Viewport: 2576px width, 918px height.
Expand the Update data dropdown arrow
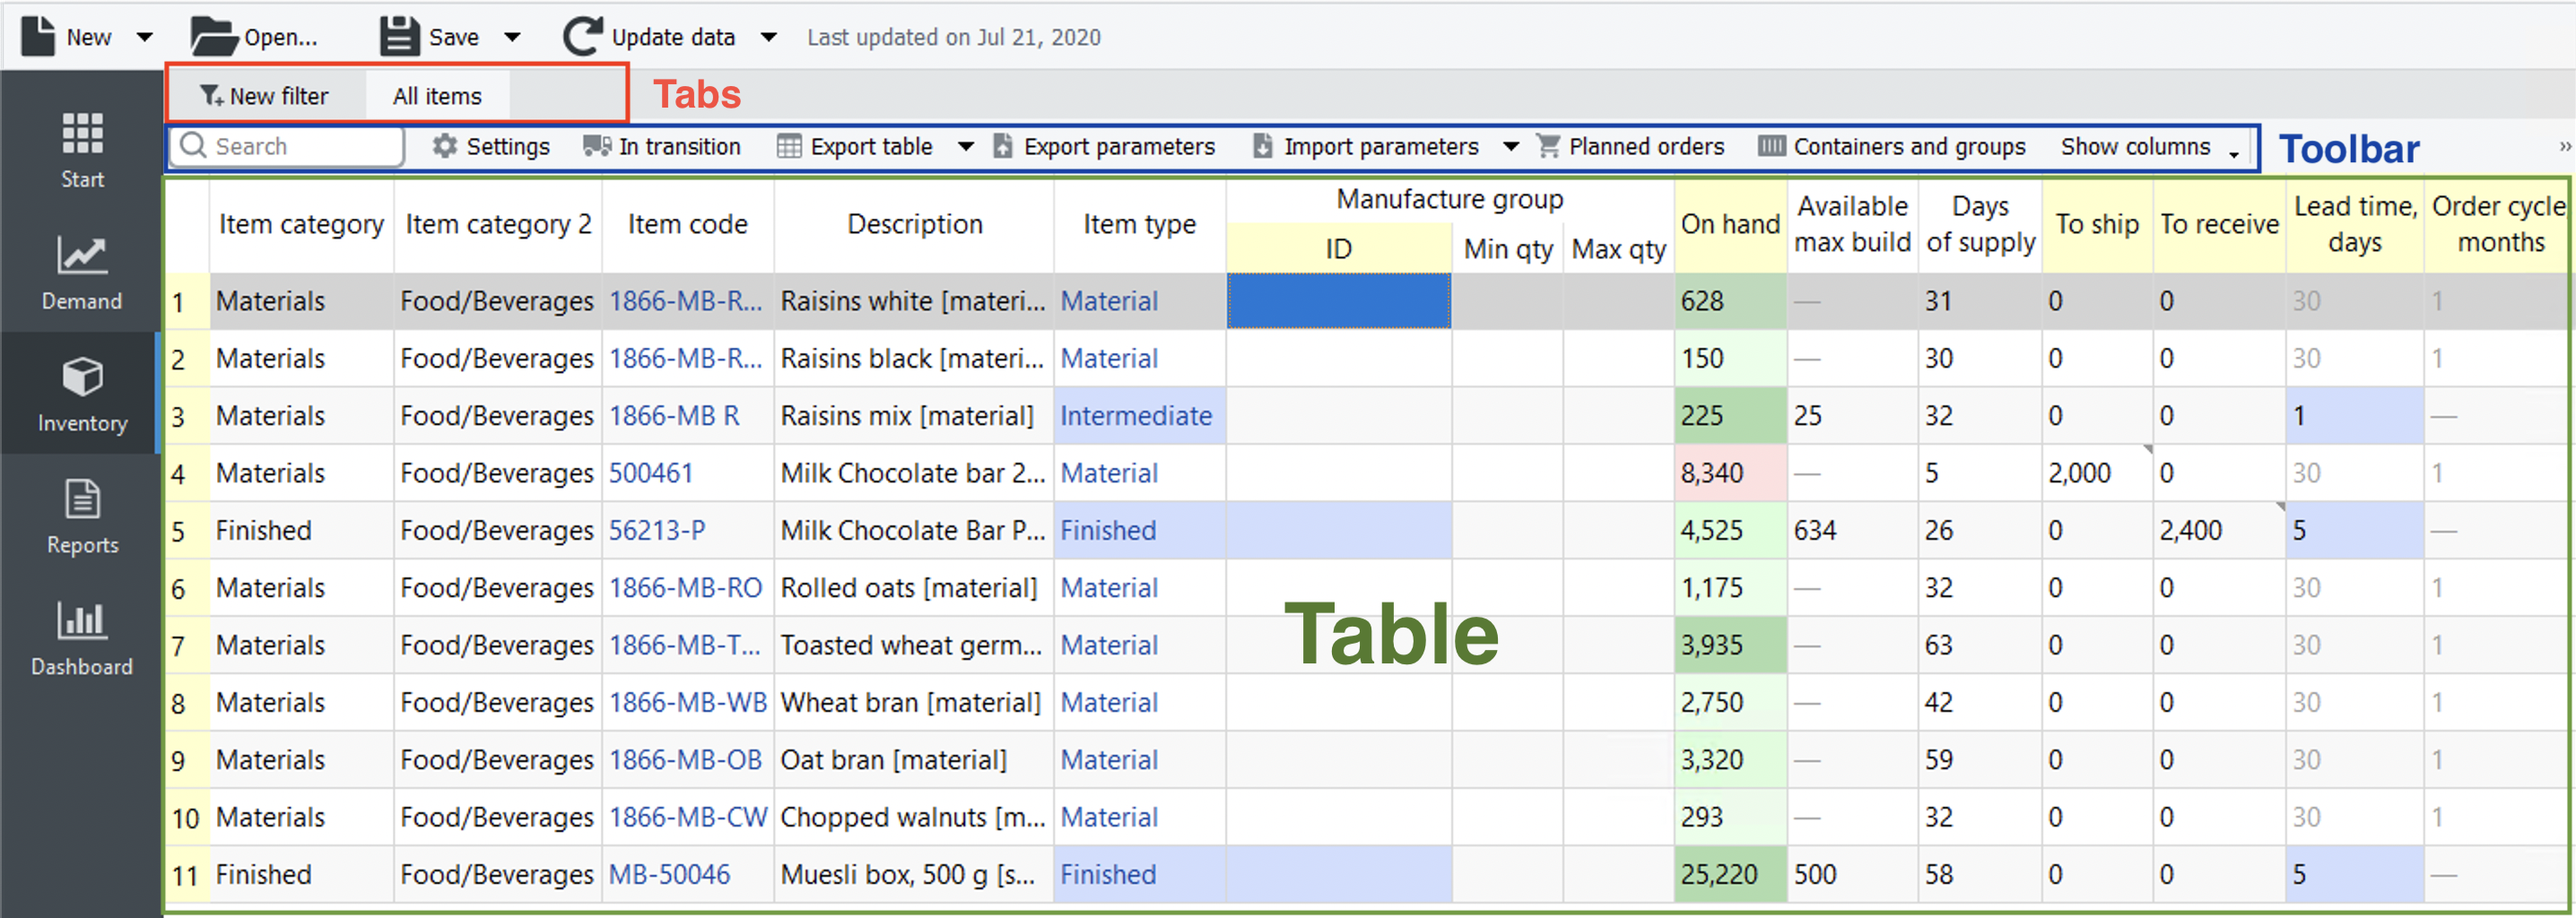click(769, 38)
